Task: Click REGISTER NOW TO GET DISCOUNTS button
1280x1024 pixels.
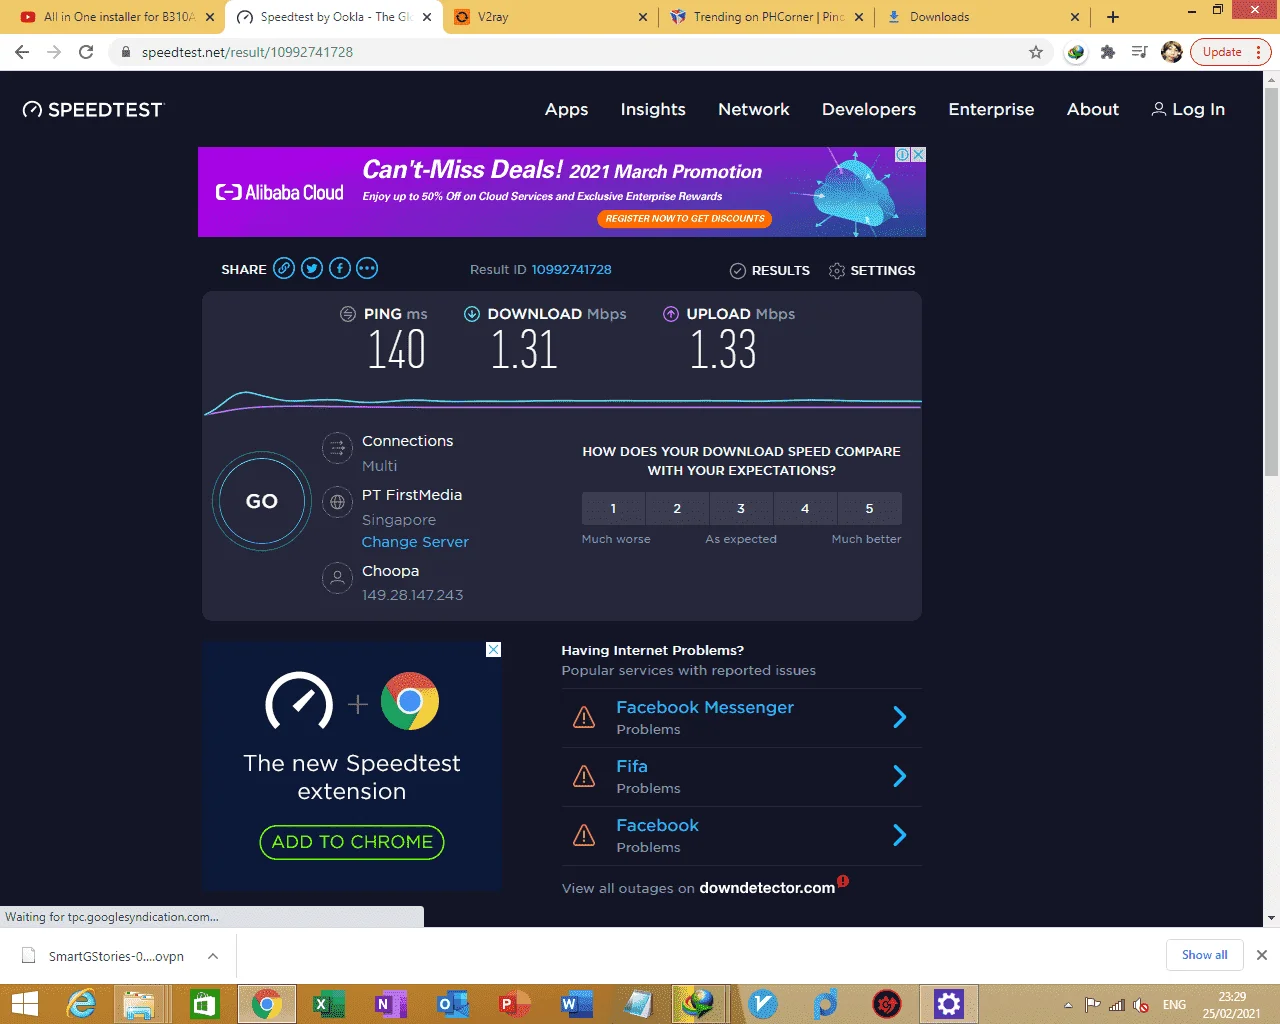Action: pos(685,218)
